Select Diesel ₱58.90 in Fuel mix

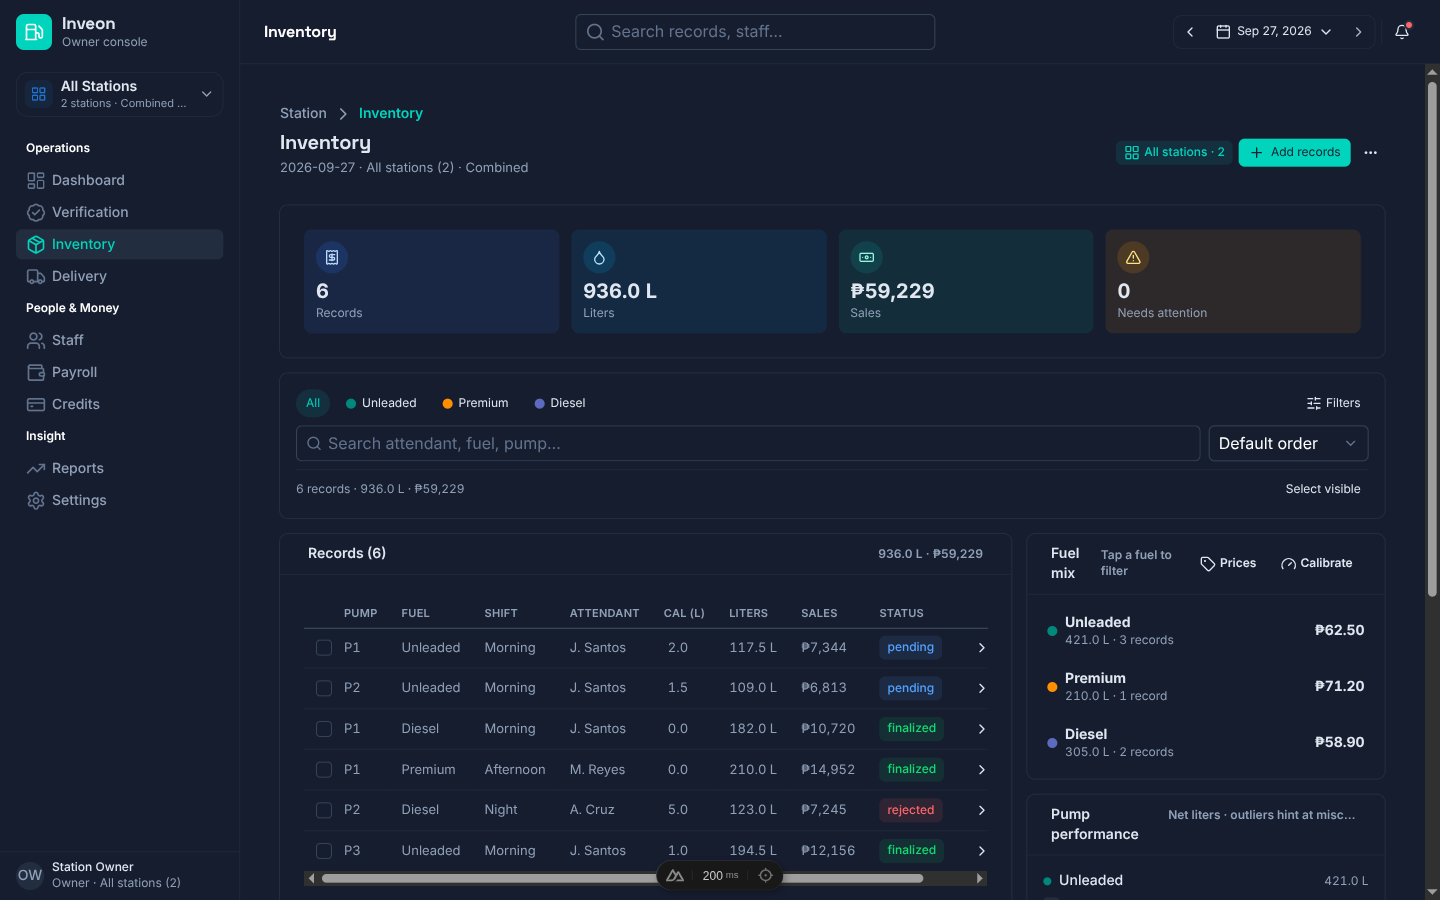pyautogui.click(x=1205, y=742)
